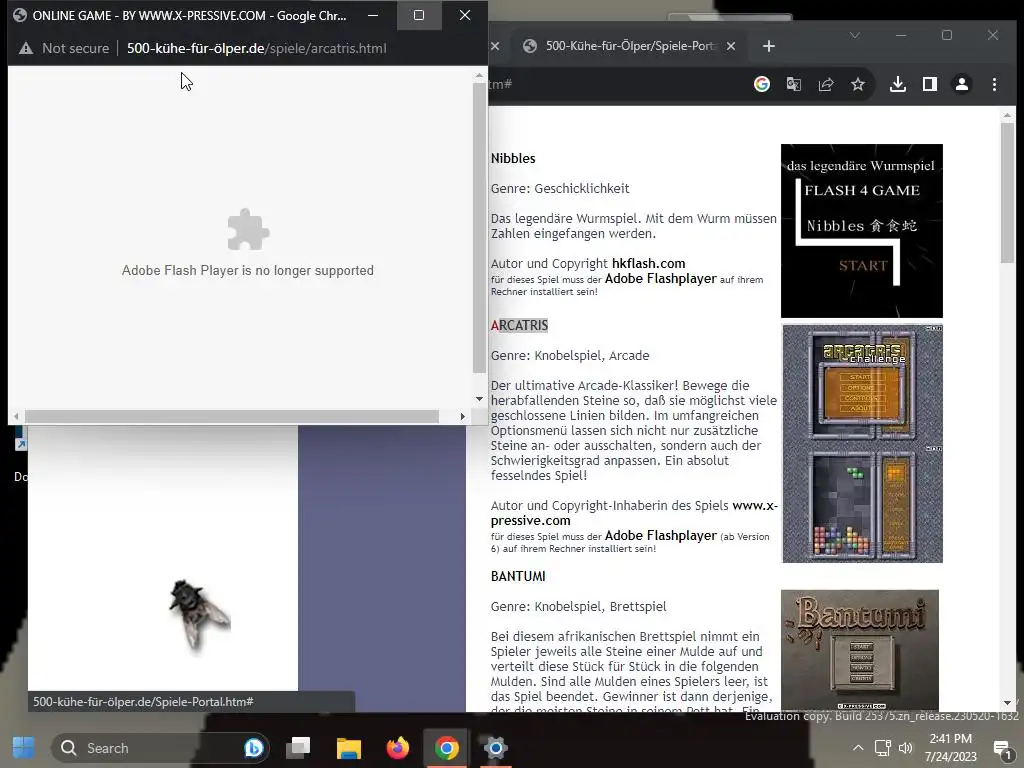
Task: Click the popup scroll left arrow
Action: [x=16, y=416]
